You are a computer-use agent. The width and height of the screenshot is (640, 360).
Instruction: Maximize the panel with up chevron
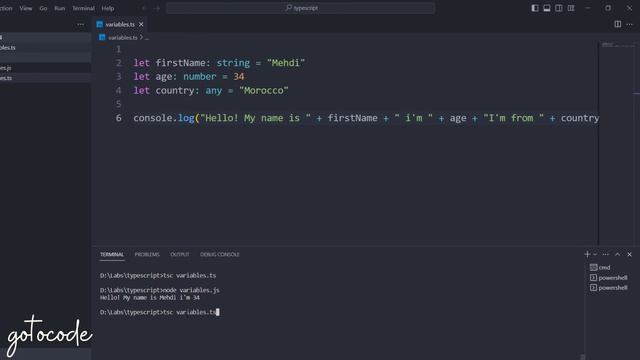tap(618, 254)
